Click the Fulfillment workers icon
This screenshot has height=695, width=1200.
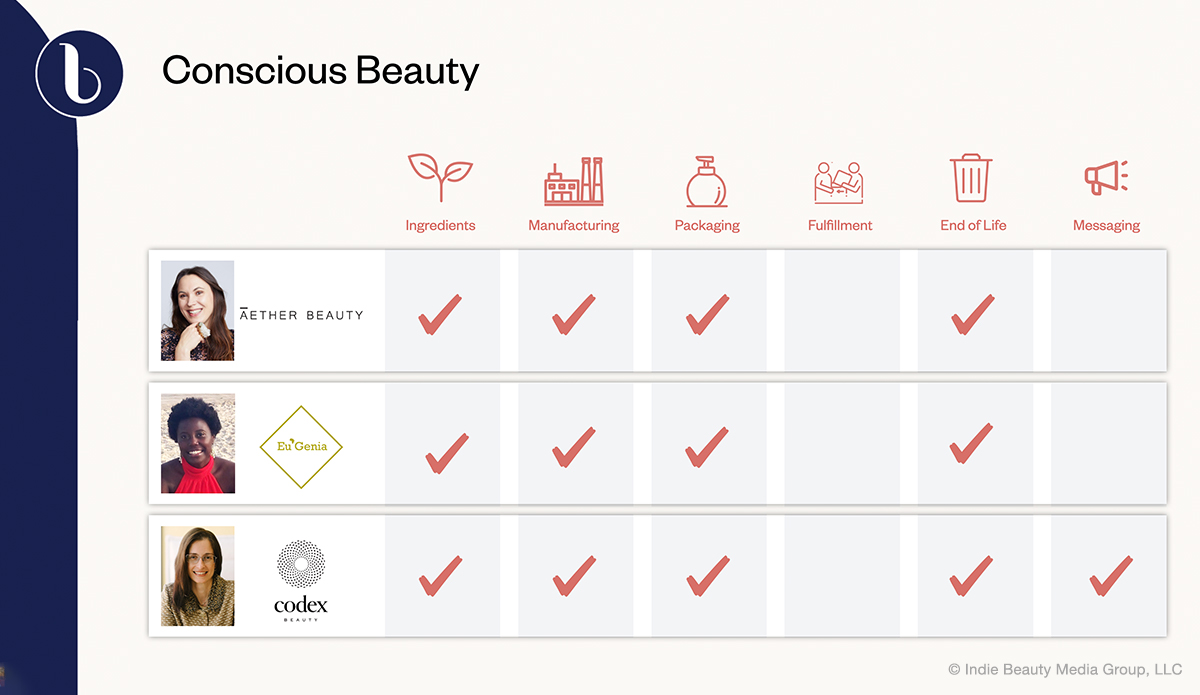839,182
